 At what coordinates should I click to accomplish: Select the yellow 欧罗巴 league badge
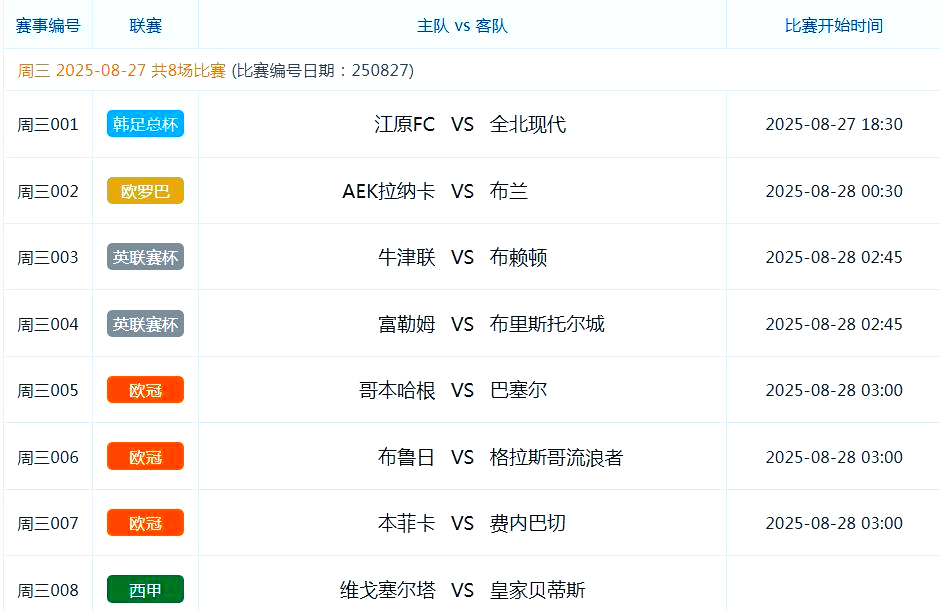pyautogui.click(x=145, y=190)
